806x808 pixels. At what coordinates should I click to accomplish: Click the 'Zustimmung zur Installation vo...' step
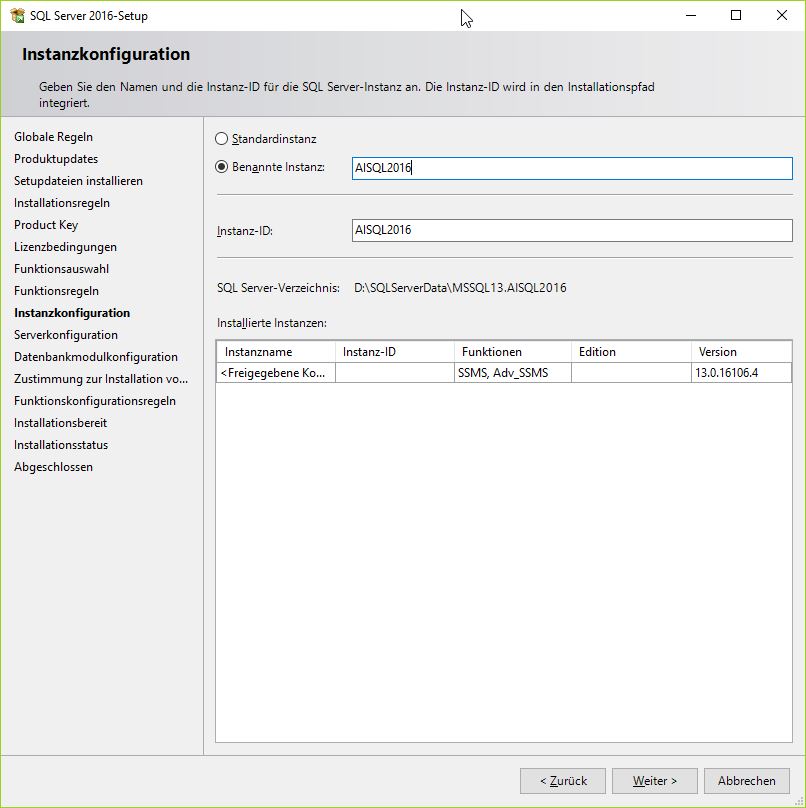click(x=101, y=379)
